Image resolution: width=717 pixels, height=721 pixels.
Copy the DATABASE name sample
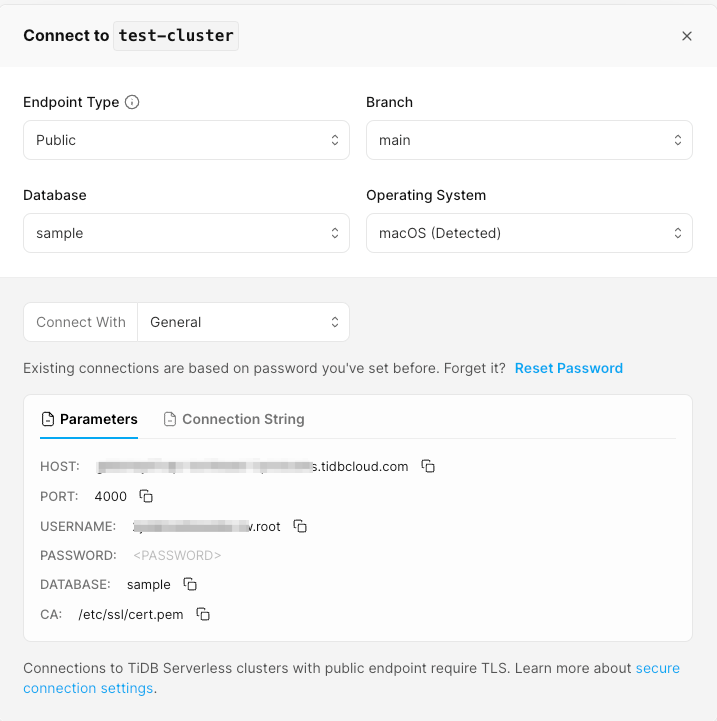(190, 585)
